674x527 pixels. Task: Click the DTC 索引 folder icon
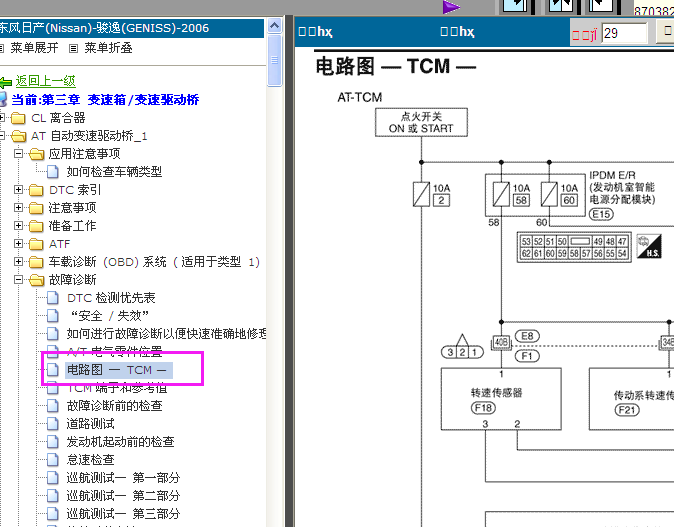(x=36, y=190)
